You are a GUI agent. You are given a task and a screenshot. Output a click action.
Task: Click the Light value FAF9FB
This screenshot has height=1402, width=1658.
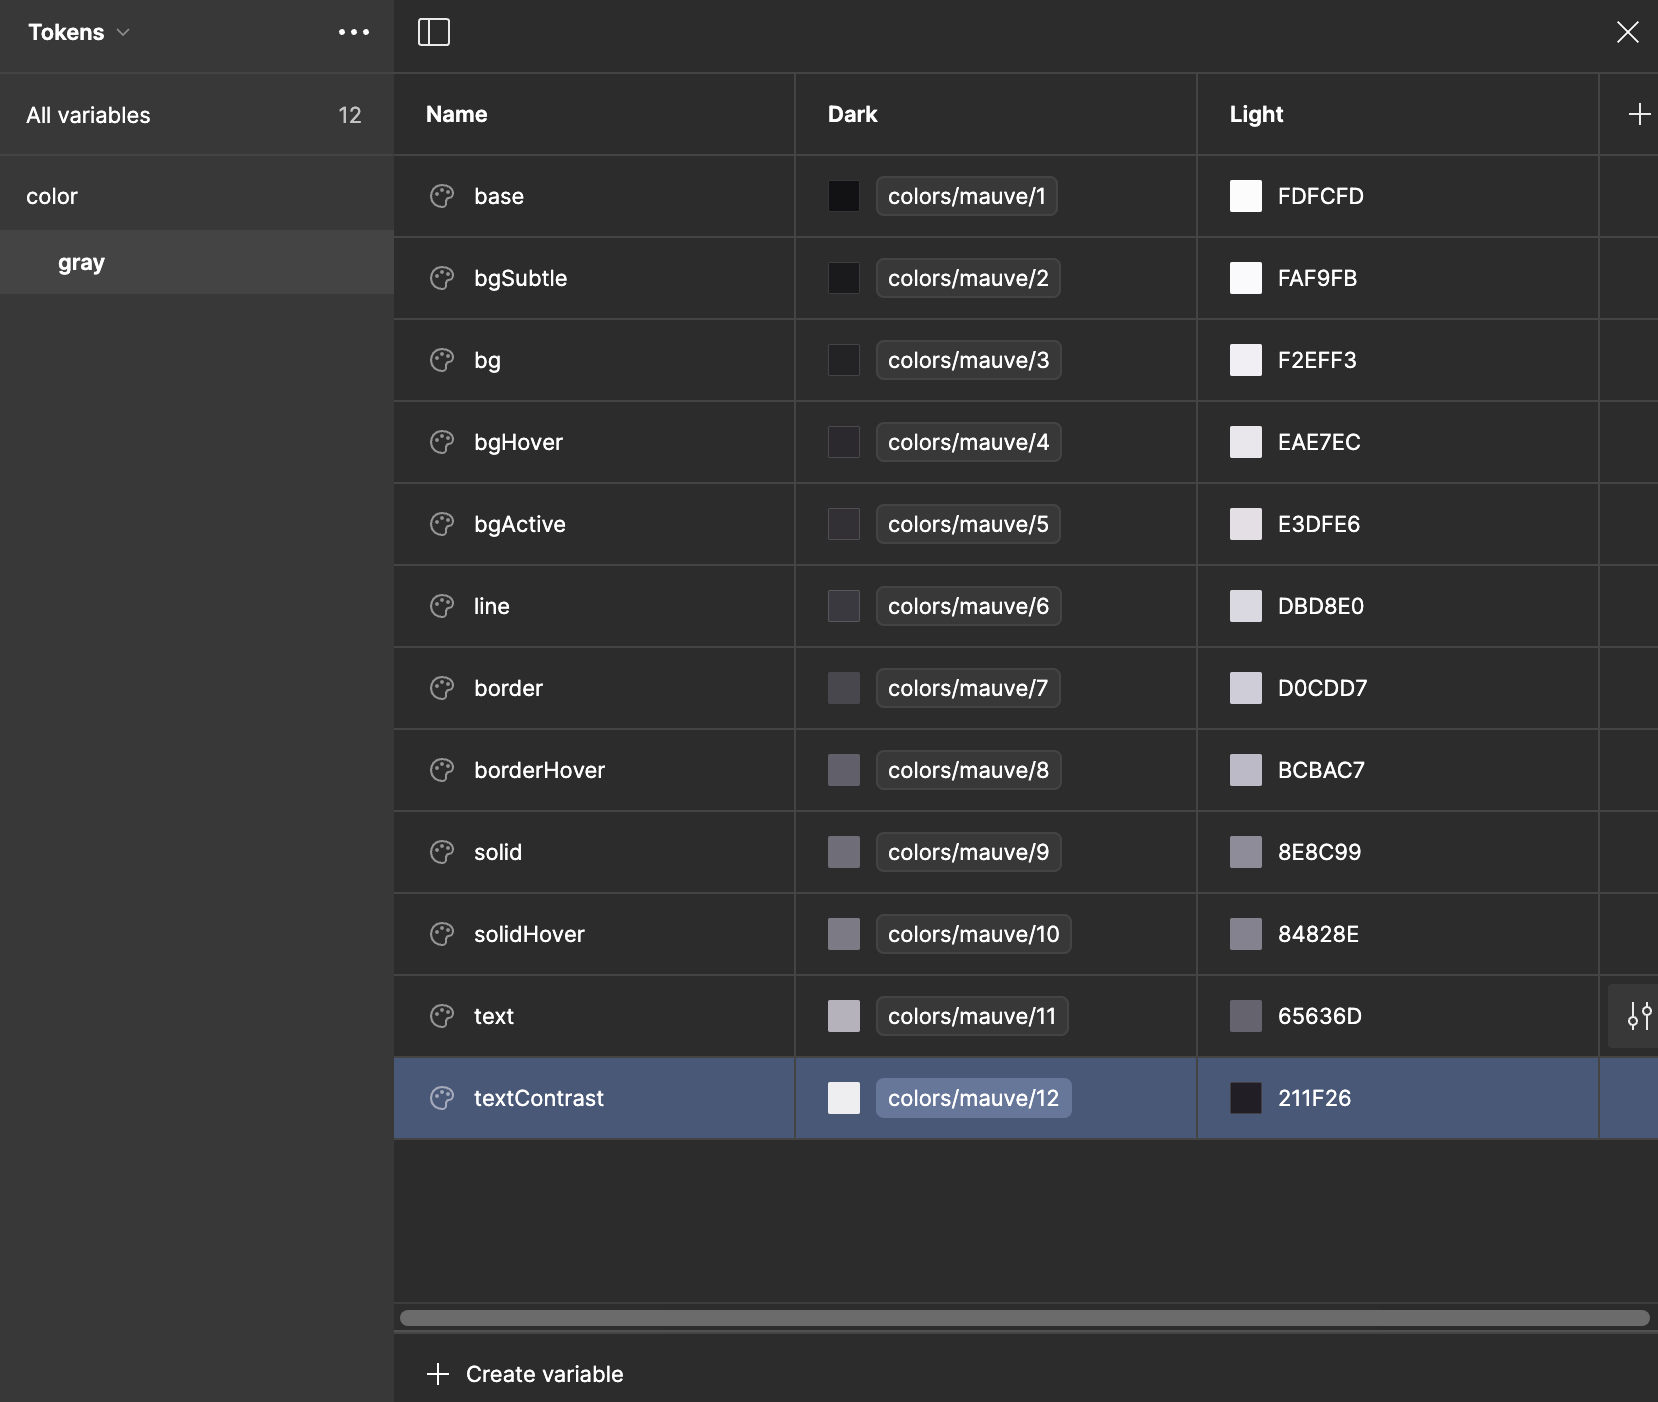pyautogui.click(x=1318, y=278)
